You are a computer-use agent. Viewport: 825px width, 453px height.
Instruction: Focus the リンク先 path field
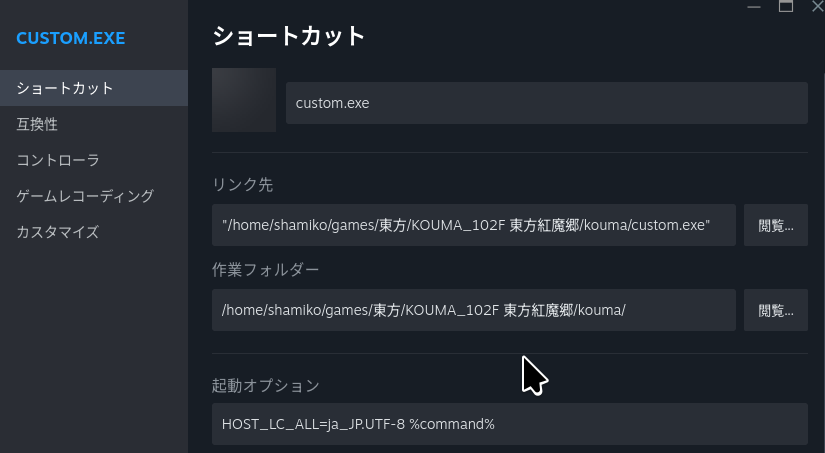point(474,225)
